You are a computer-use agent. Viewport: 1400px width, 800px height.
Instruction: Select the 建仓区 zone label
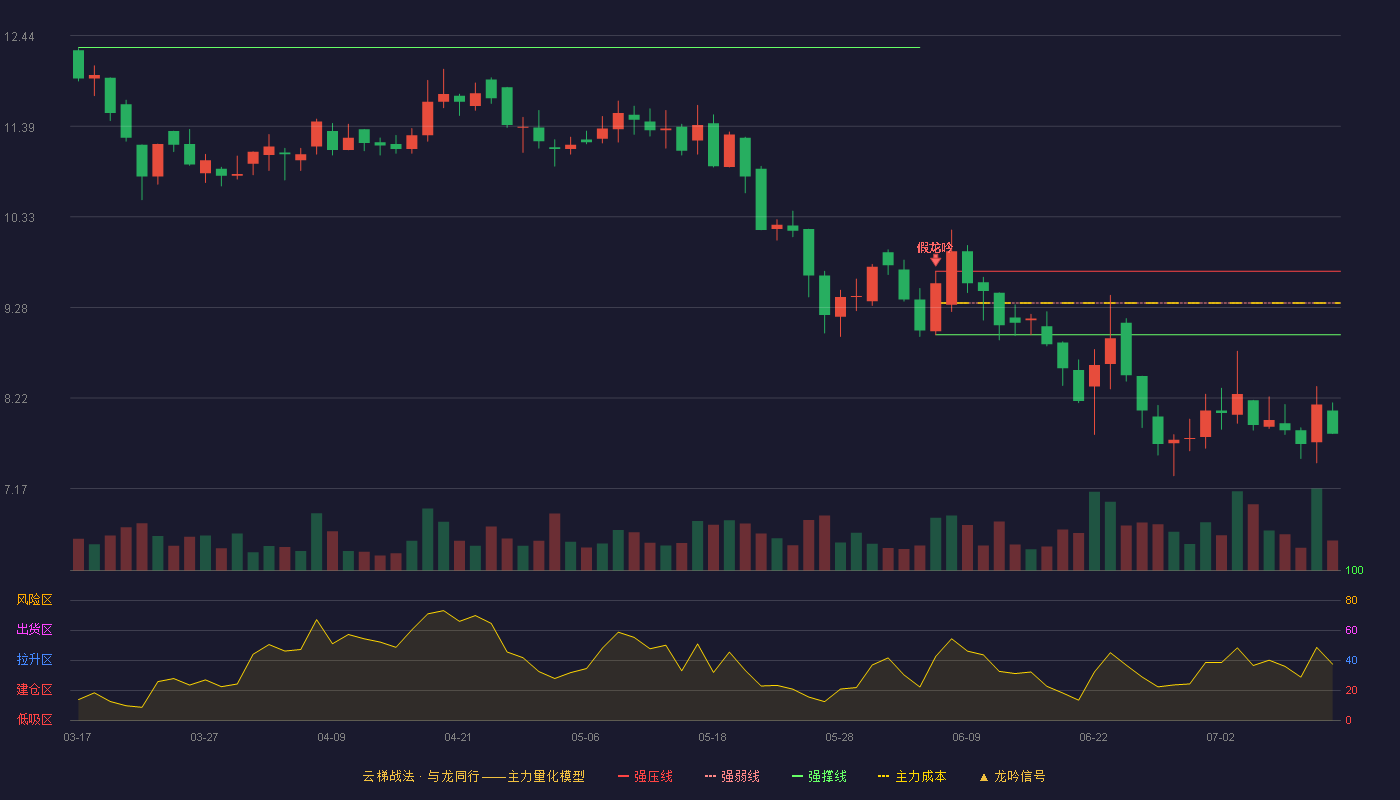[x=34, y=690]
